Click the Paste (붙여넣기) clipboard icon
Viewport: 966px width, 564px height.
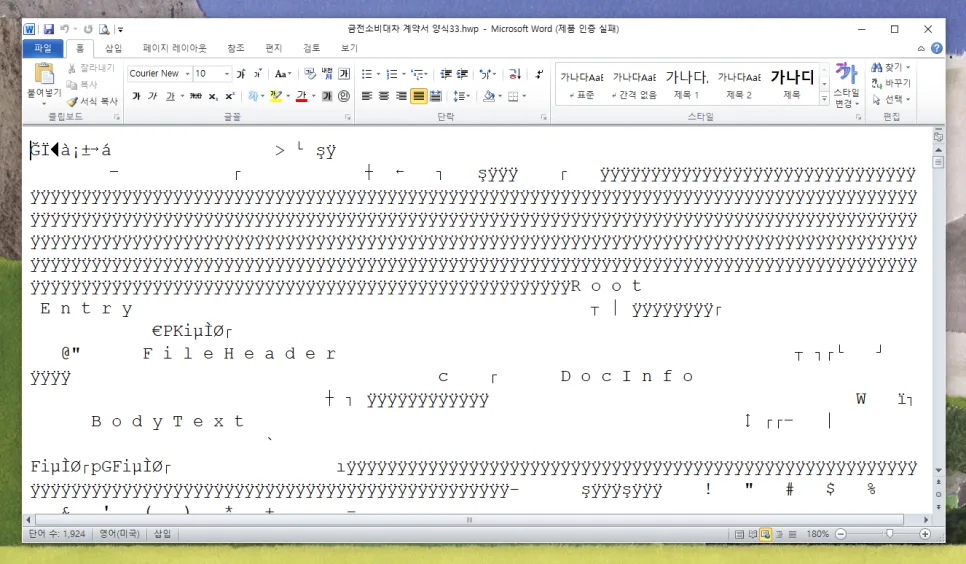44,74
